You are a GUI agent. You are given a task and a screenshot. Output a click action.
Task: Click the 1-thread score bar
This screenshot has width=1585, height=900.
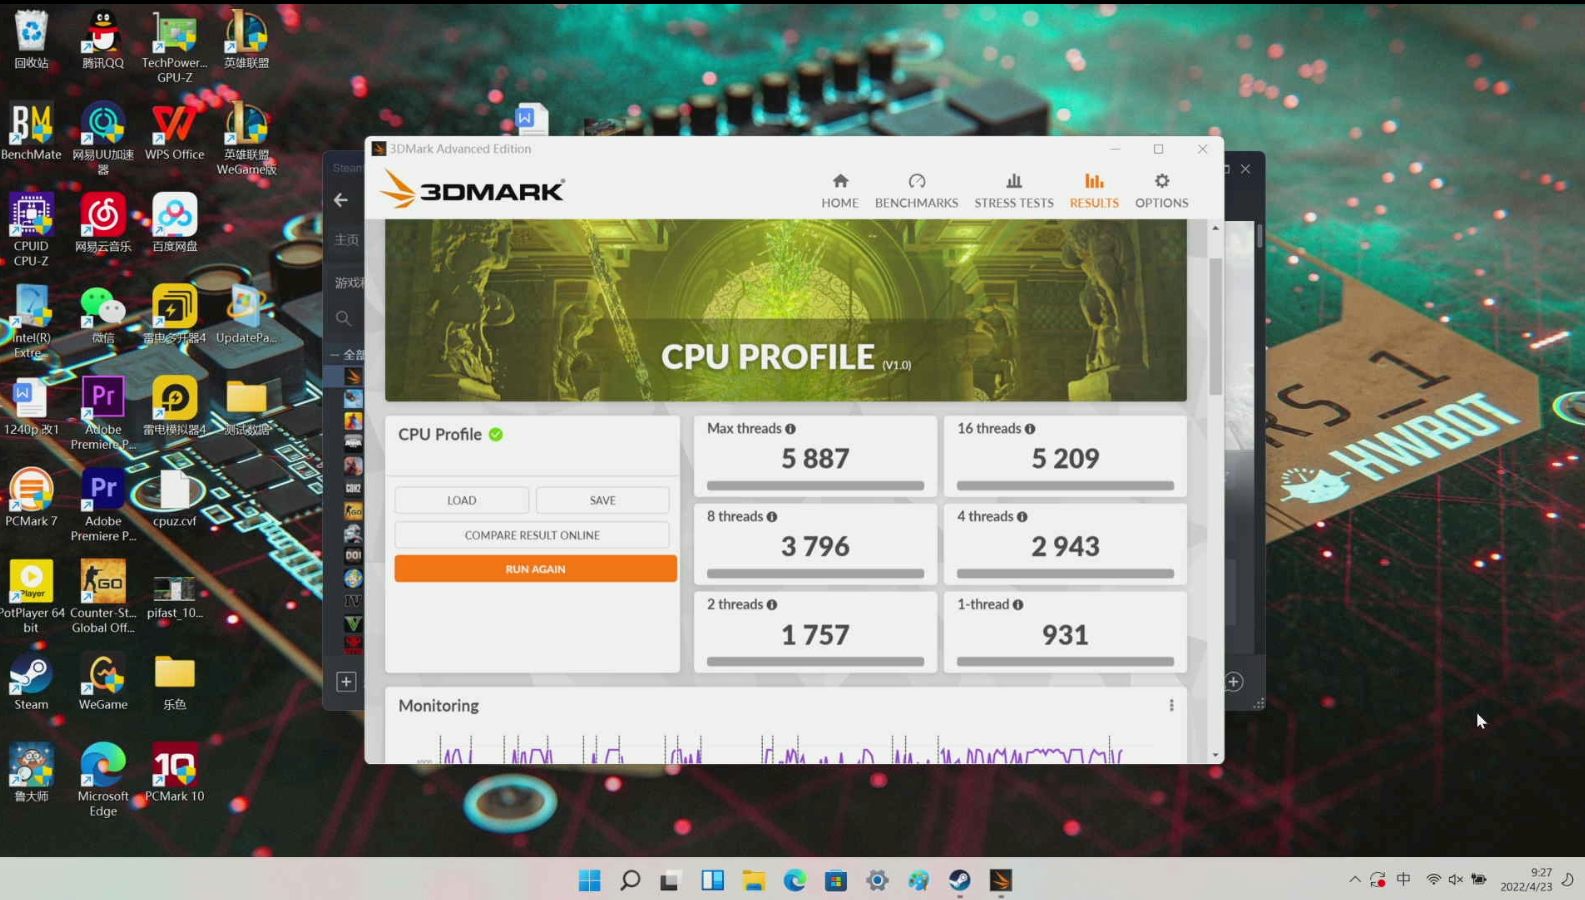pos(1065,662)
